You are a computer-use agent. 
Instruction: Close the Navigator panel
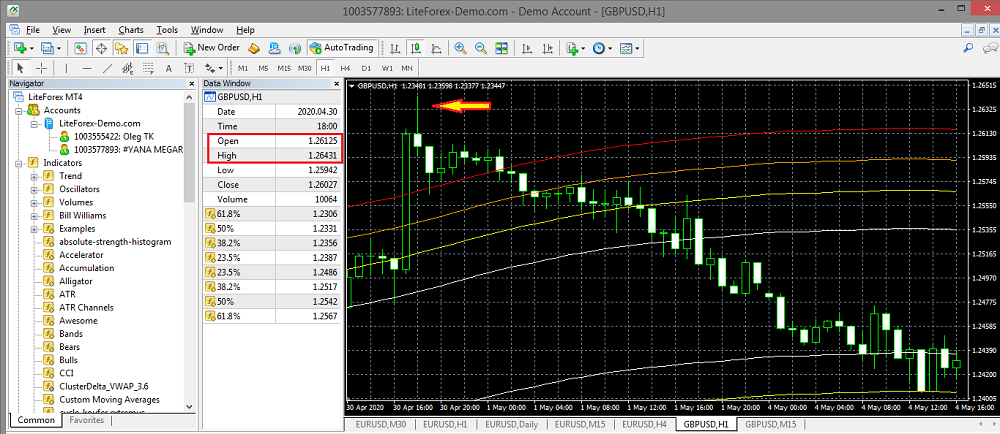click(192, 83)
